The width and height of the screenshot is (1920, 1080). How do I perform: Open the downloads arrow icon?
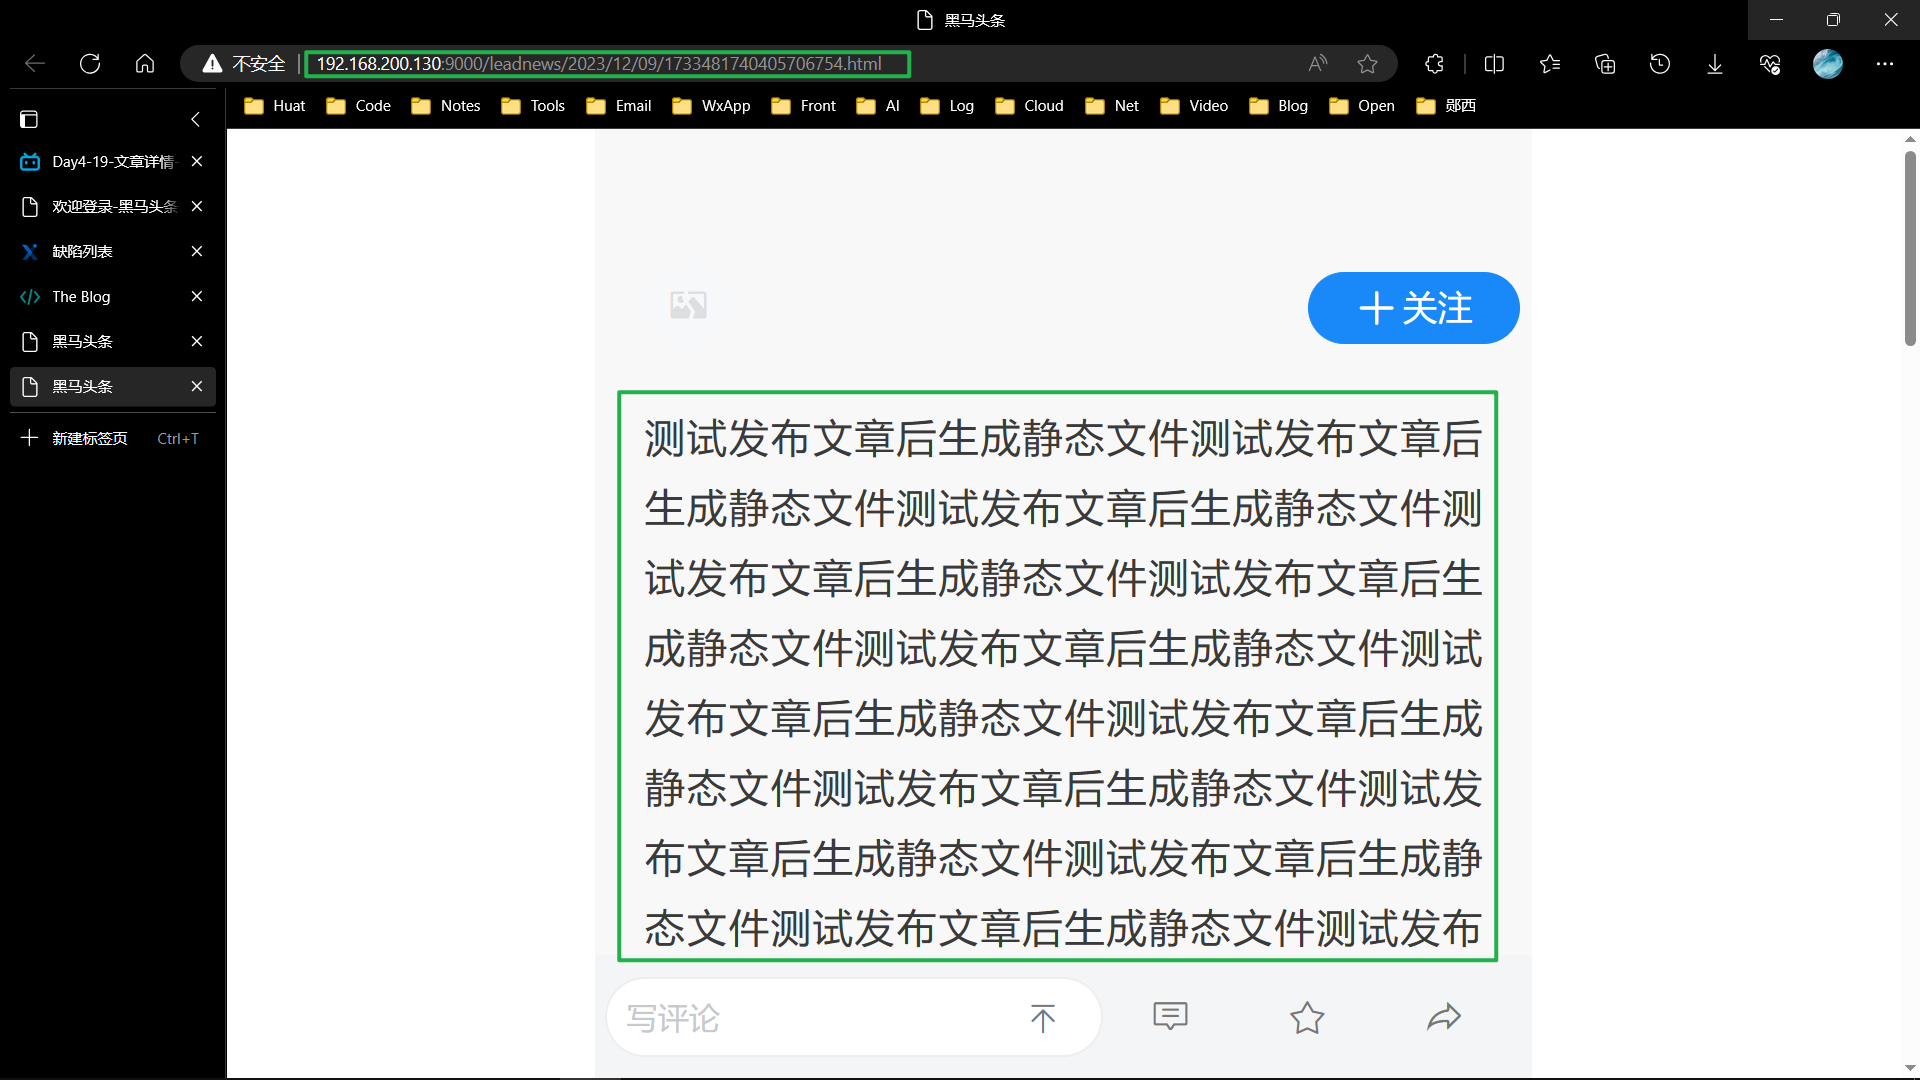pyautogui.click(x=1714, y=64)
